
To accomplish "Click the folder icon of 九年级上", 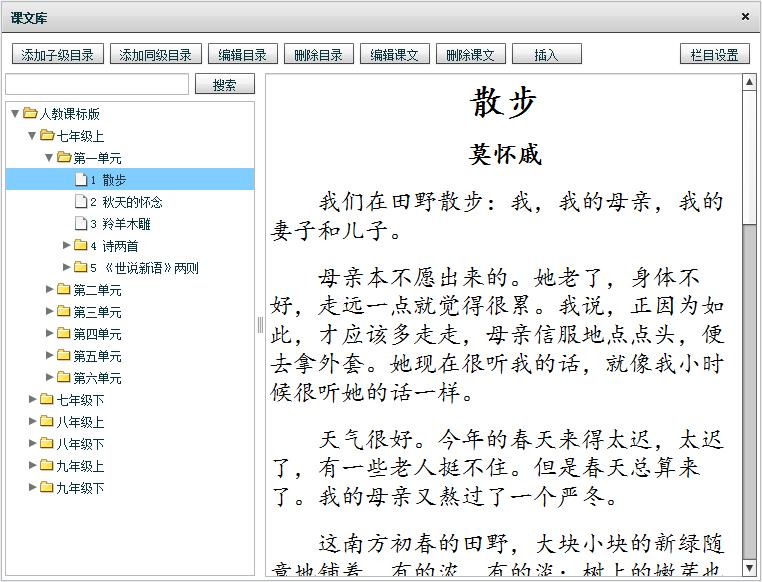I will [x=47, y=466].
